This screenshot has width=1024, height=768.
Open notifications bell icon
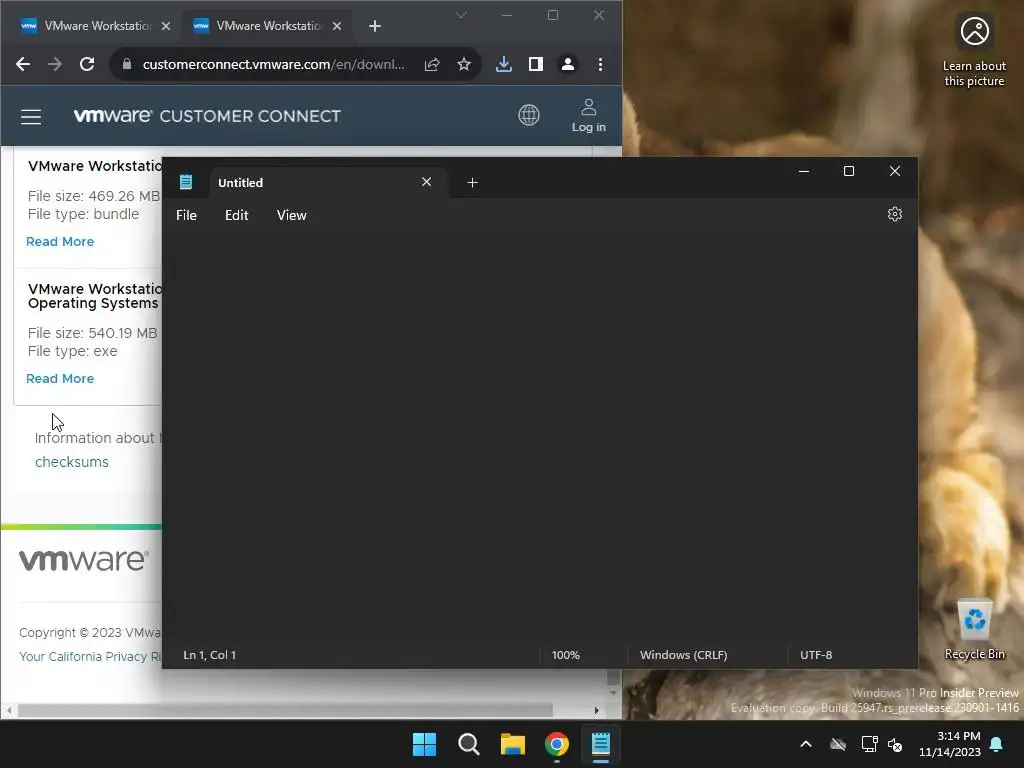click(997, 744)
